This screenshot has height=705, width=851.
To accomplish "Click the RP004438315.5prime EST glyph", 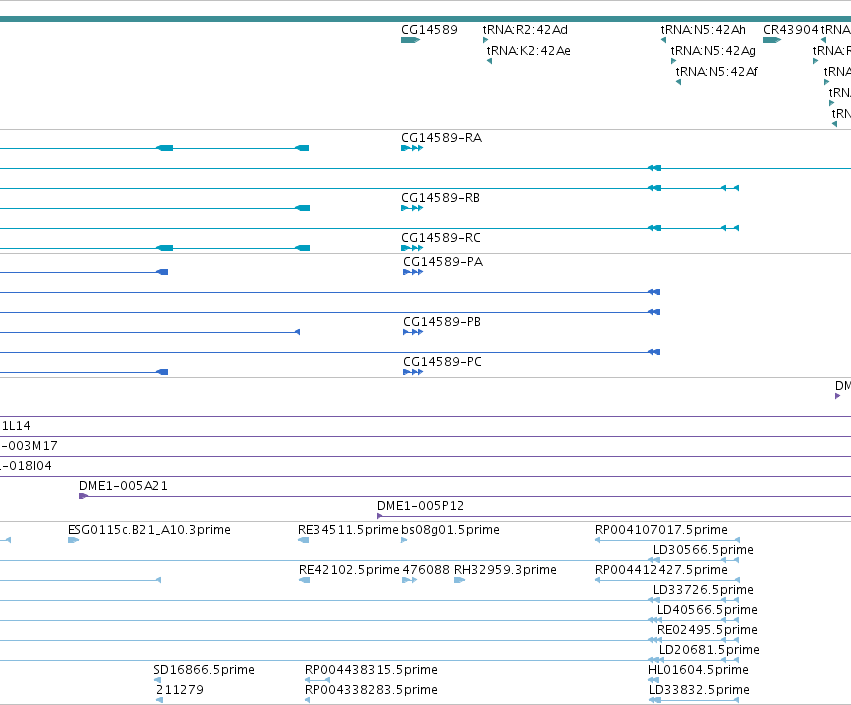I will [x=317, y=680].
